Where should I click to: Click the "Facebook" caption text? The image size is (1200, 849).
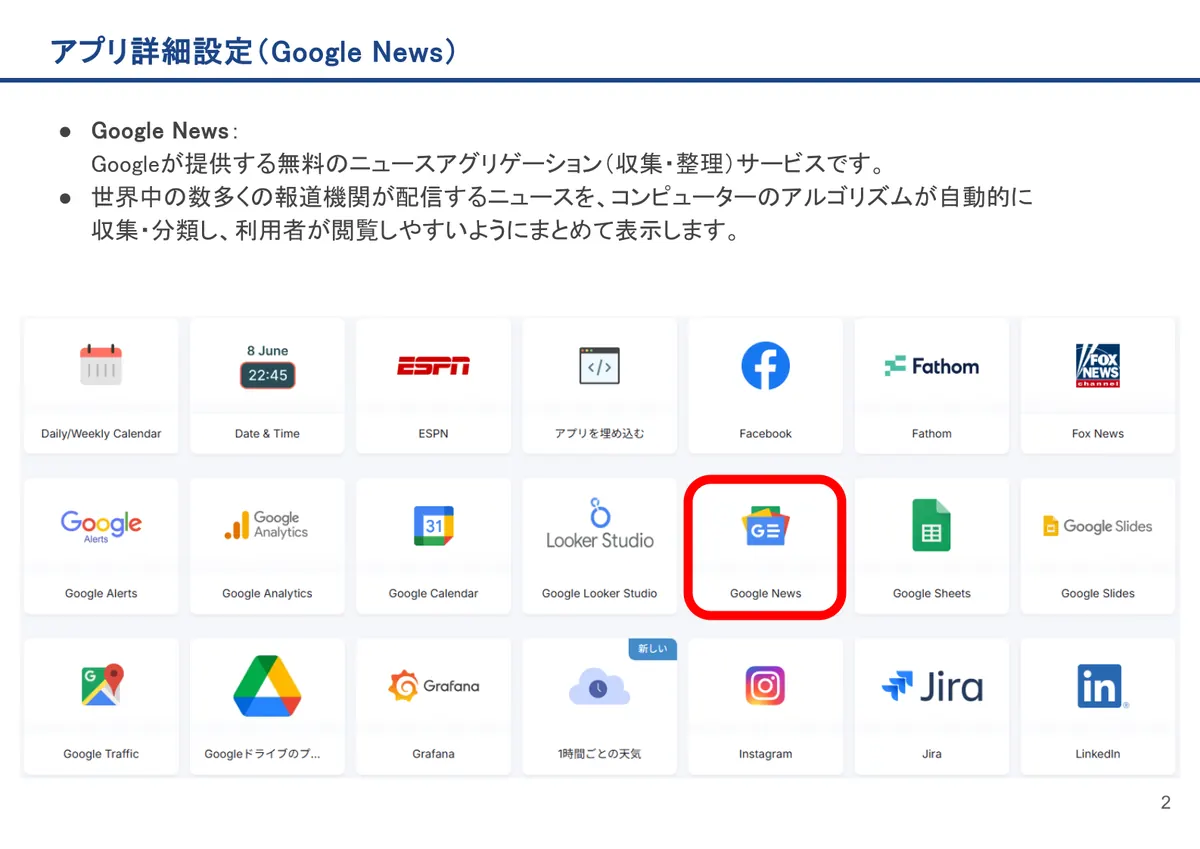coord(765,434)
